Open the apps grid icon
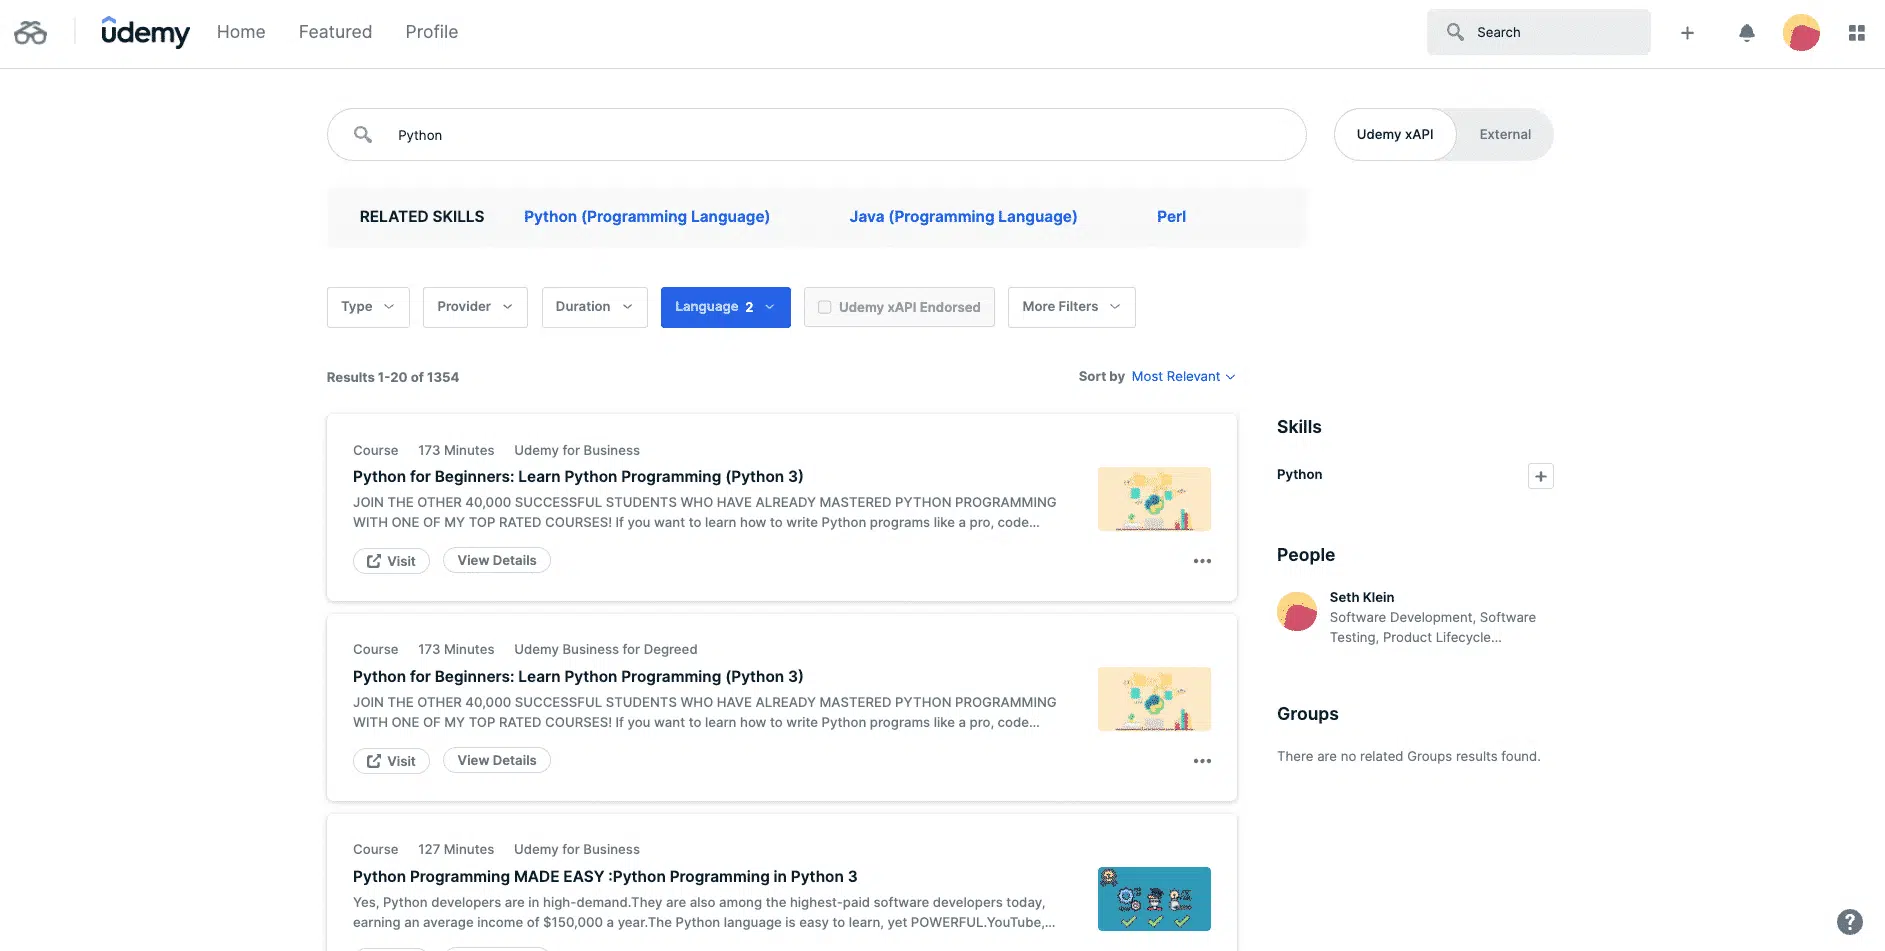The image size is (1885, 951). pos(1857,33)
